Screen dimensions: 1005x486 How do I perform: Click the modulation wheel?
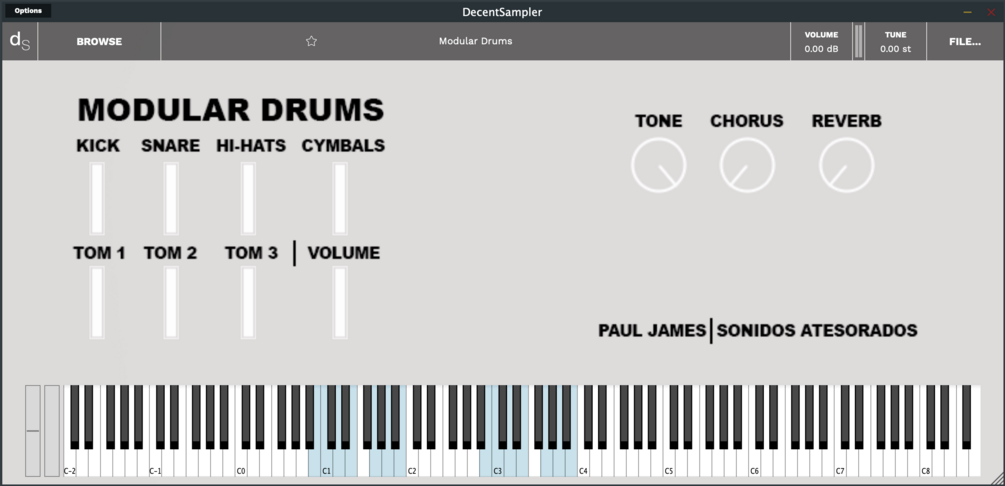click(x=52, y=431)
